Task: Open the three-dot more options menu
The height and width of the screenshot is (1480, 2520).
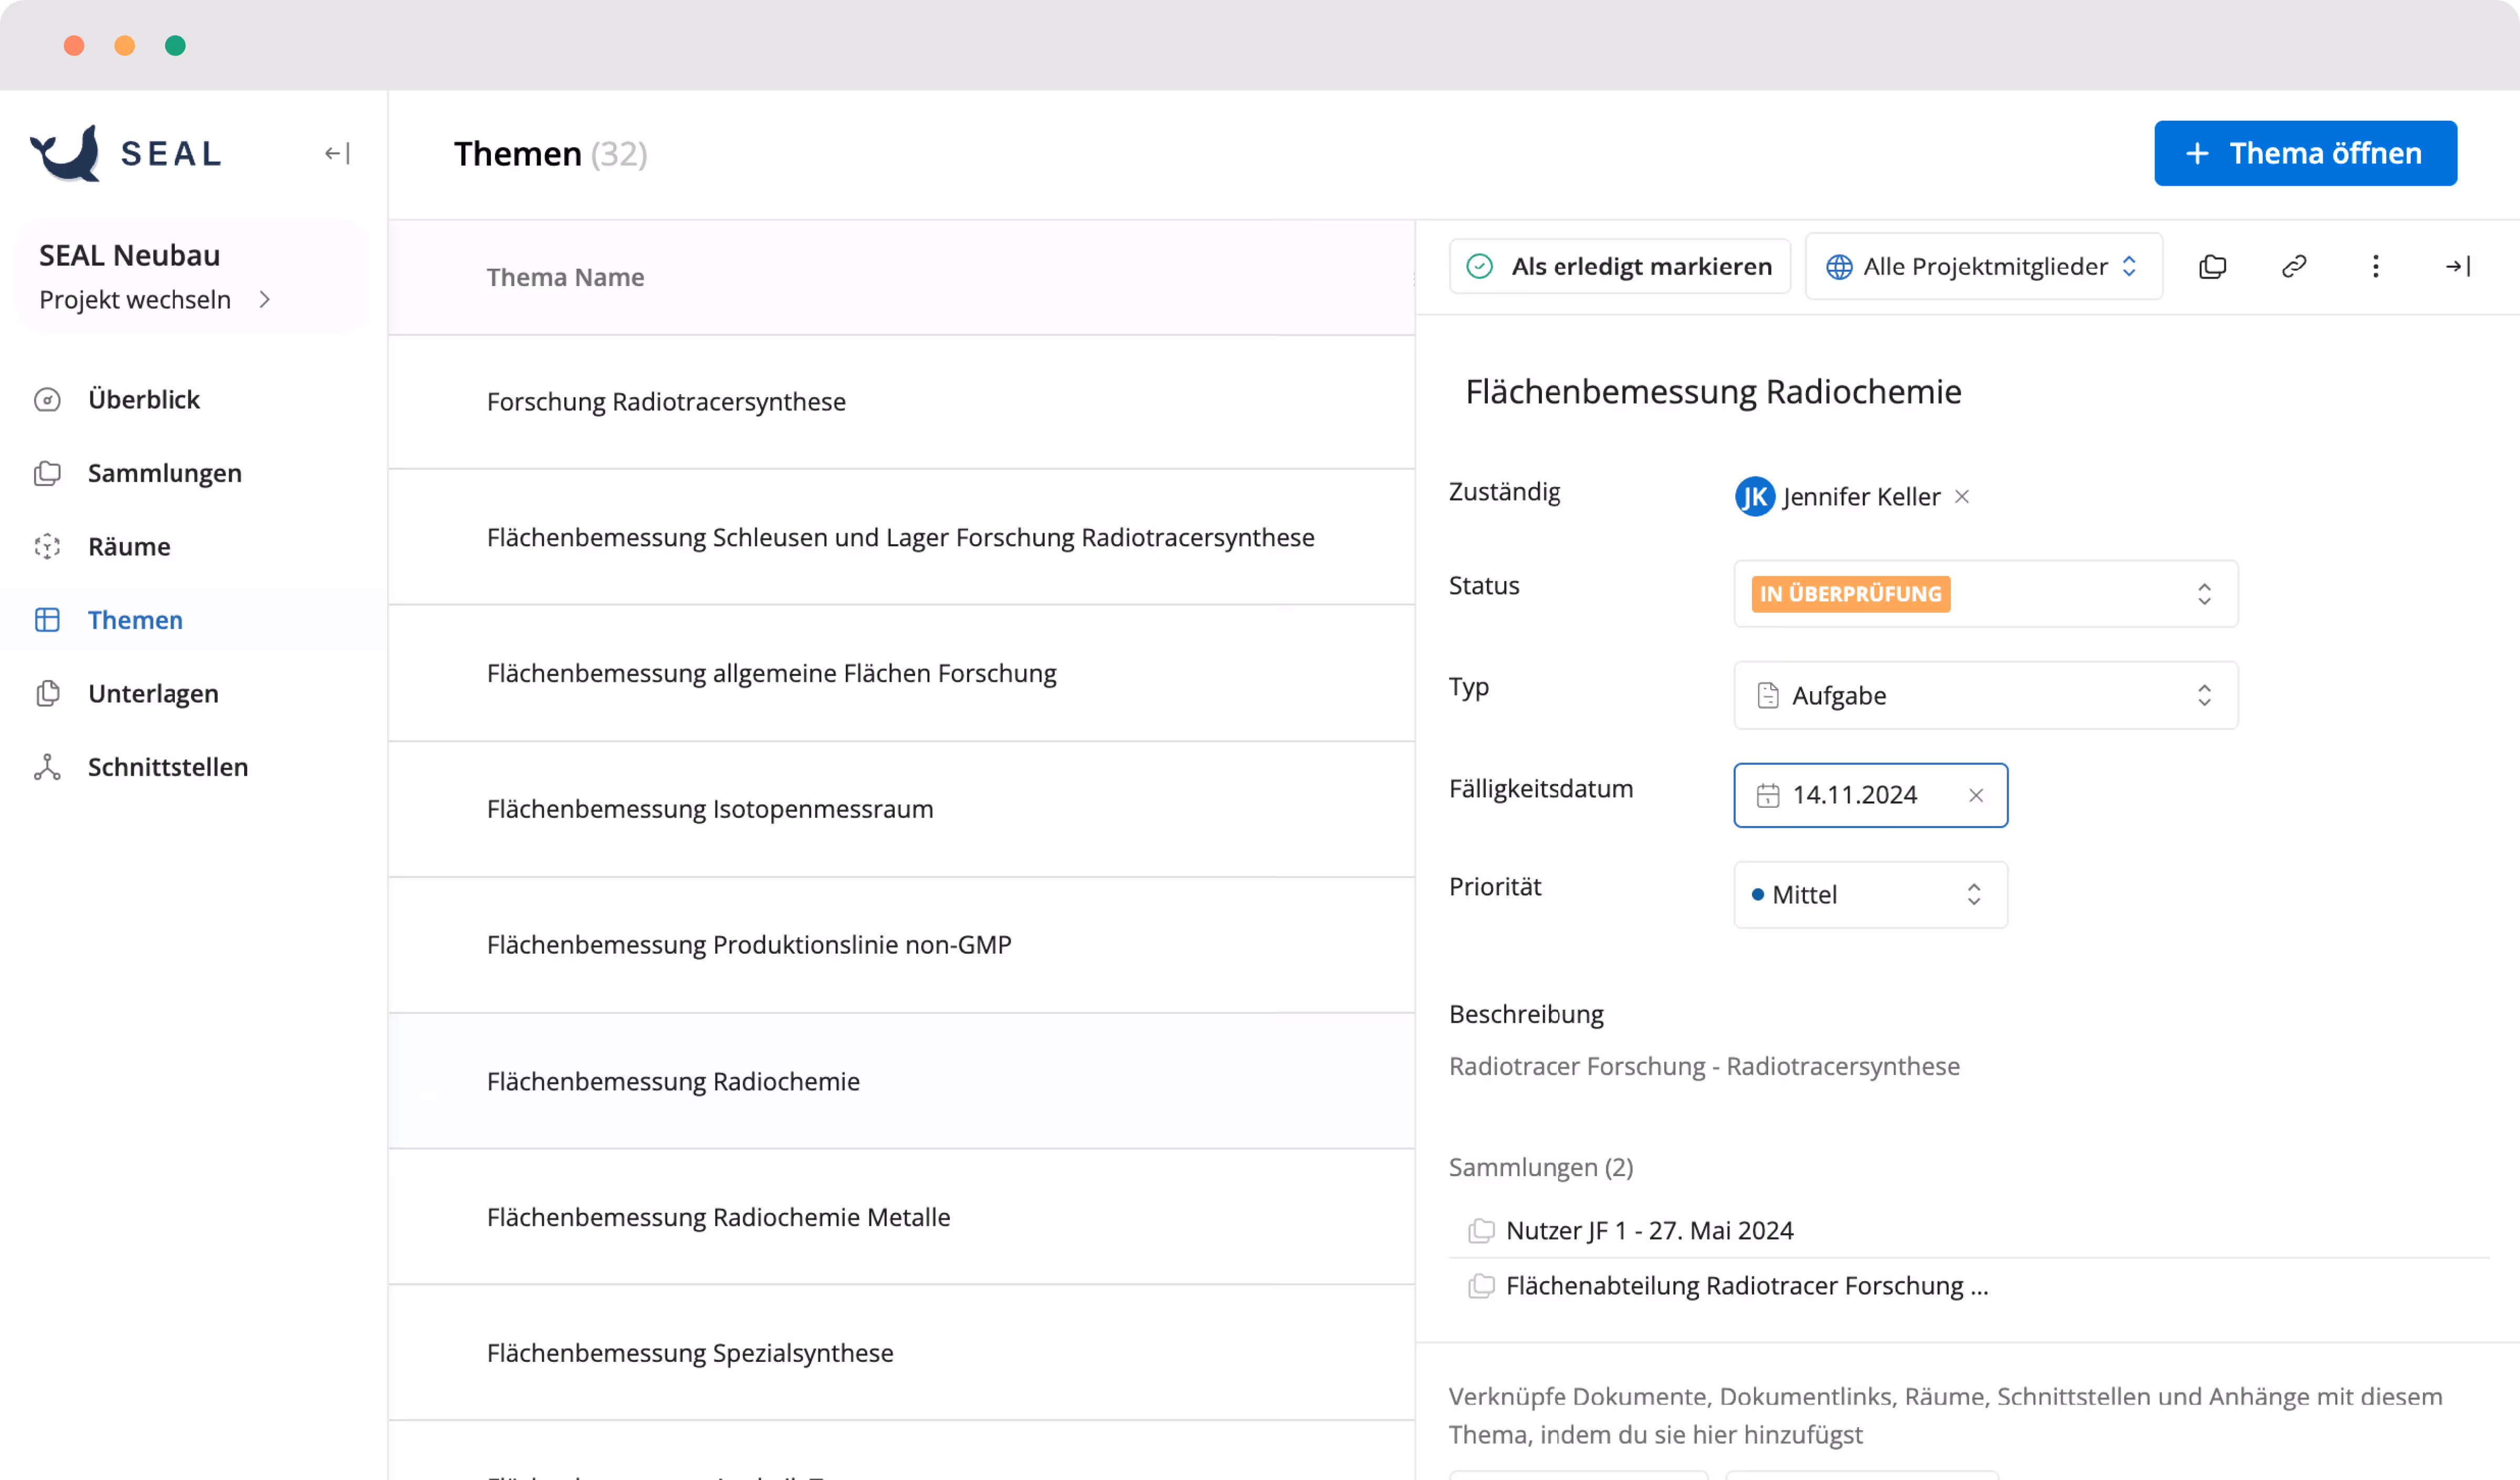Action: click(x=2376, y=266)
